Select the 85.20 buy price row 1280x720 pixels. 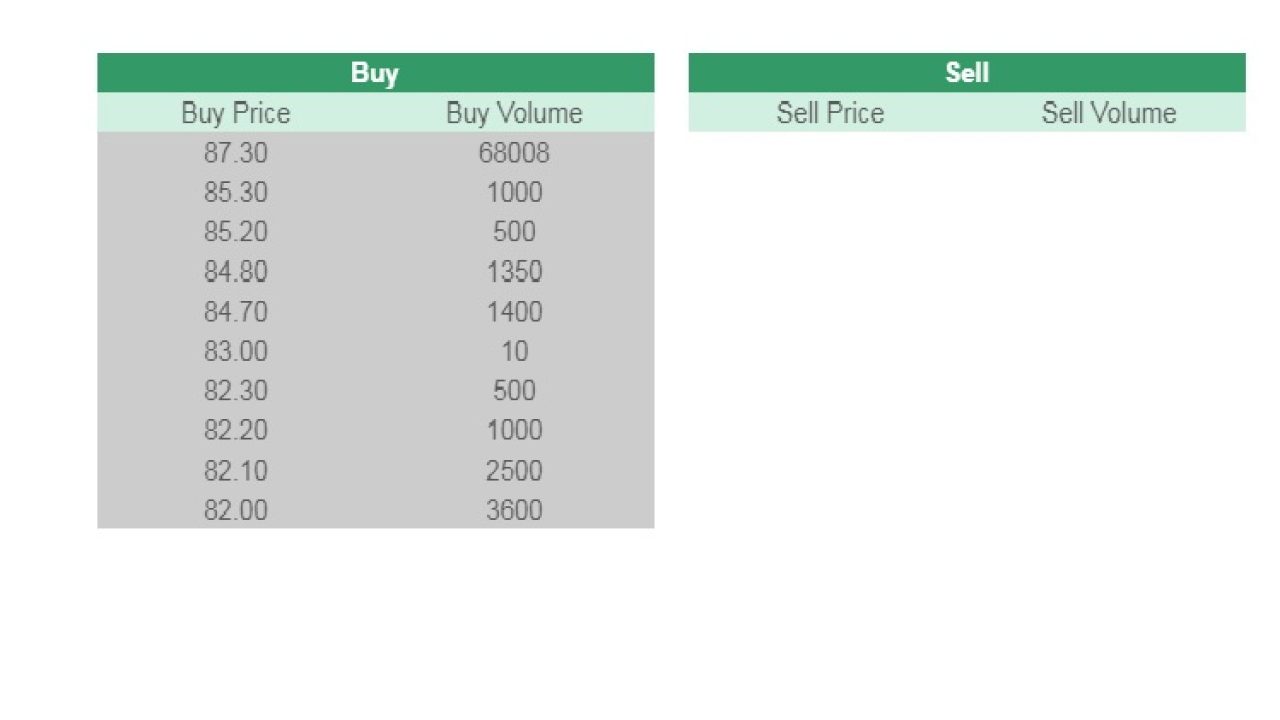tap(236, 232)
